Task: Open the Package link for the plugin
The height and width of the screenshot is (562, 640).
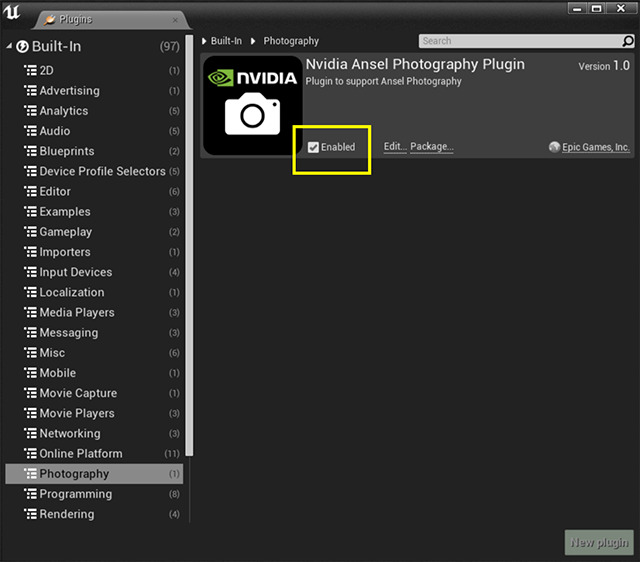Action: [x=432, y=147]
